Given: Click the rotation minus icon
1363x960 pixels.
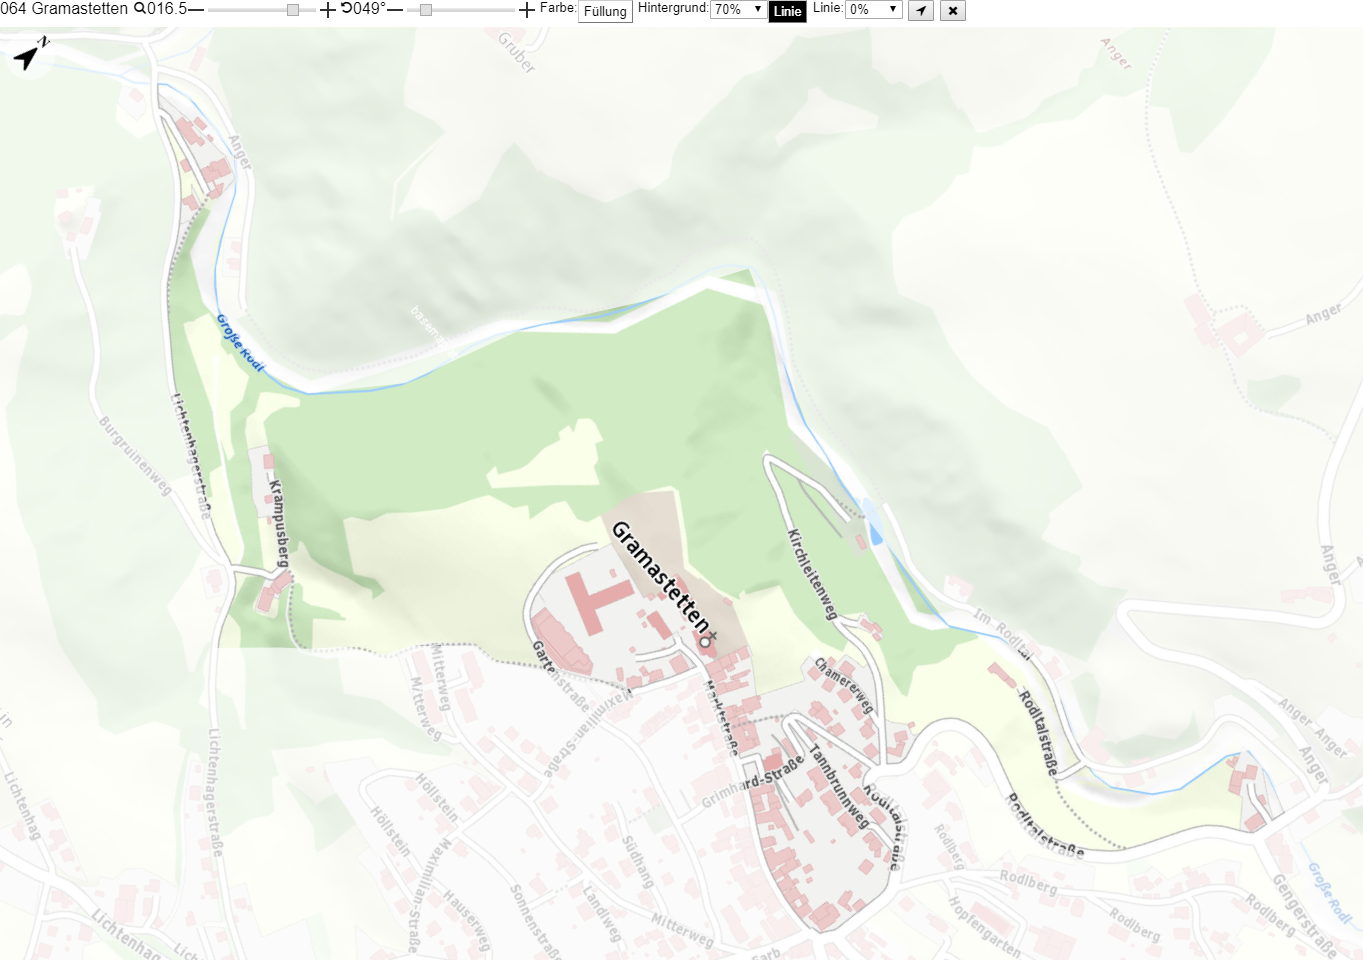Looking at the screenshot, I should pos(395,10).
